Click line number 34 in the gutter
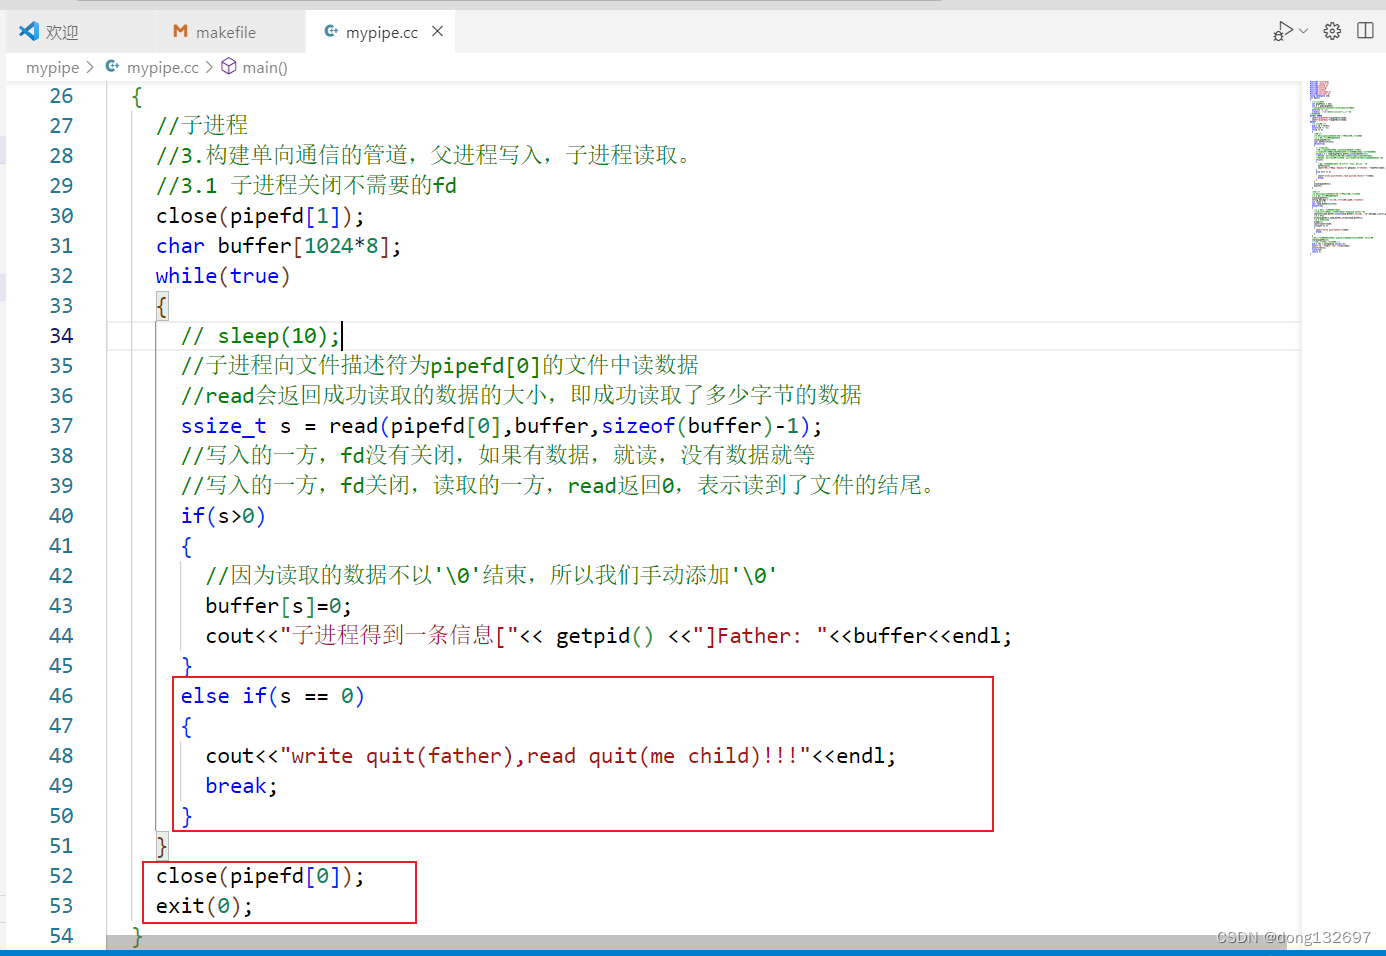This screenshot has height=956, width=1386. [61, 336]
